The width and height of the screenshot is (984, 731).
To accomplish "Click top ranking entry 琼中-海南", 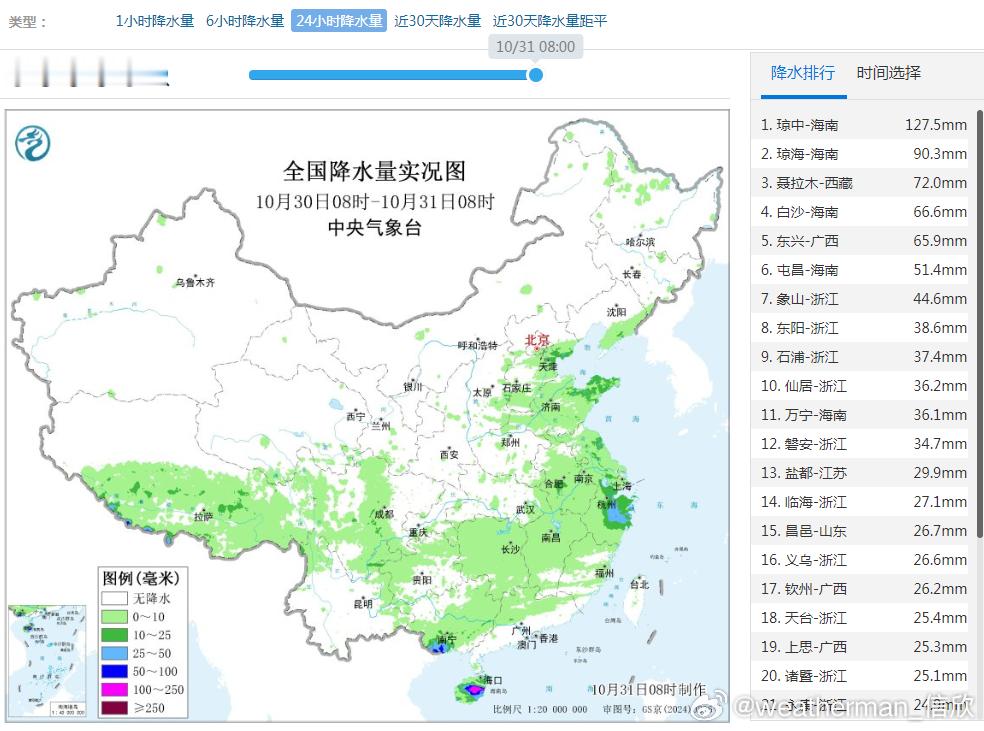I will (860, 125).
